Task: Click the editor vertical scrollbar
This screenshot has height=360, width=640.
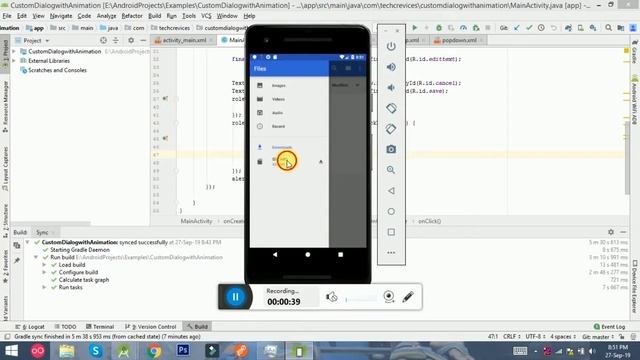Action: (627, 159)
